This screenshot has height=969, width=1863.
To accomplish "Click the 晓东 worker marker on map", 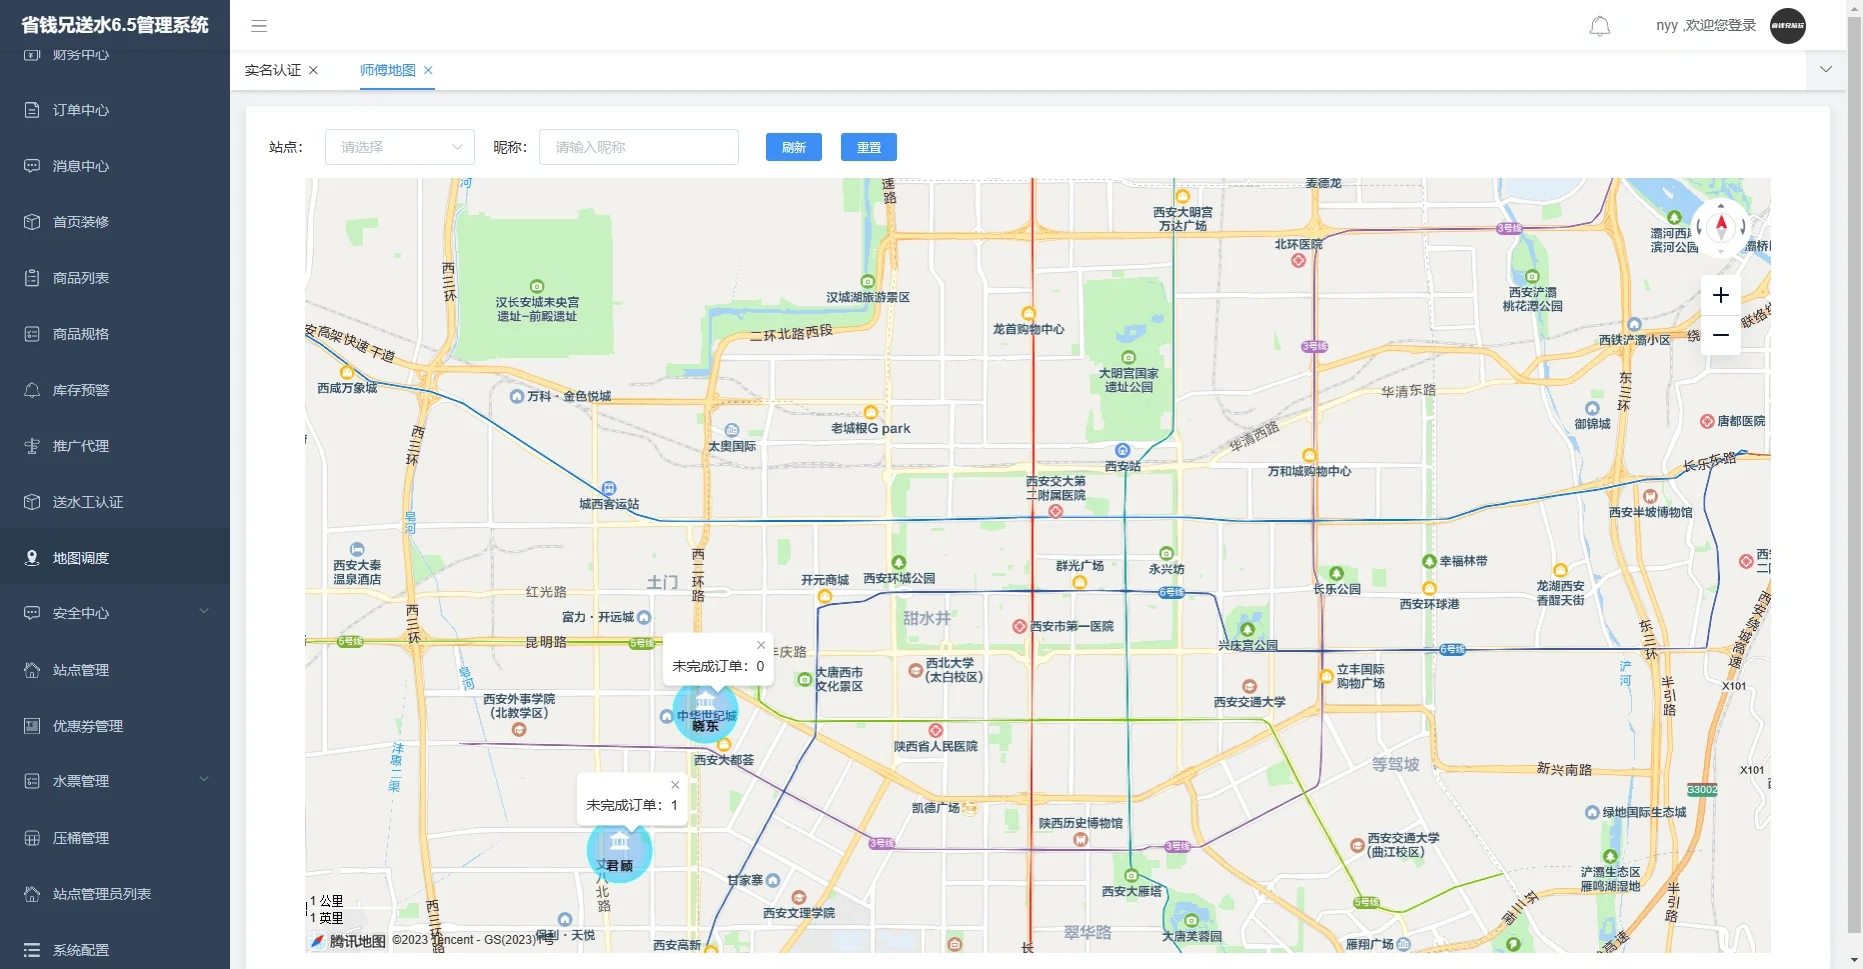I will (x=706, y=711).
